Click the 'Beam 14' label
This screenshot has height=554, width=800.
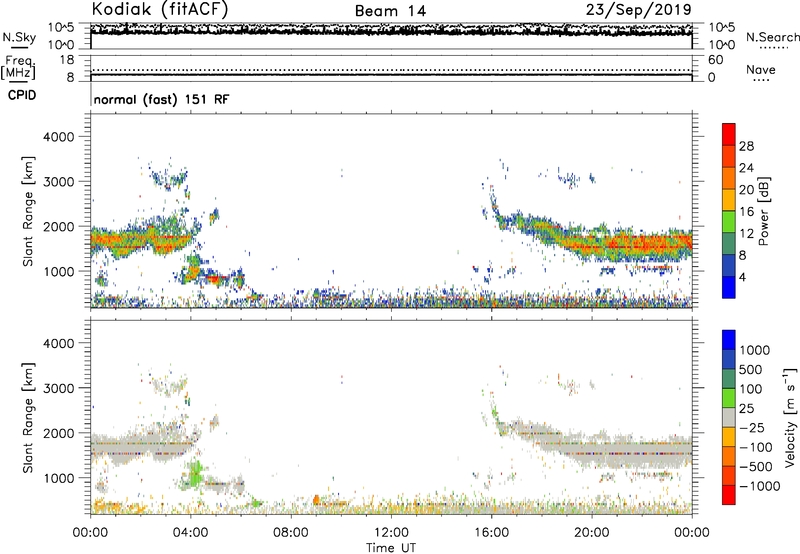click(x=390, y=11)
